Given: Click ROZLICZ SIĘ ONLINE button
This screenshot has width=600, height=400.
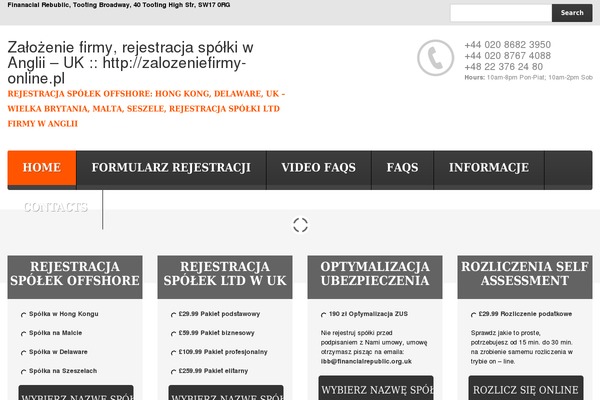Looking at the screenshot, I should (526, 388).
